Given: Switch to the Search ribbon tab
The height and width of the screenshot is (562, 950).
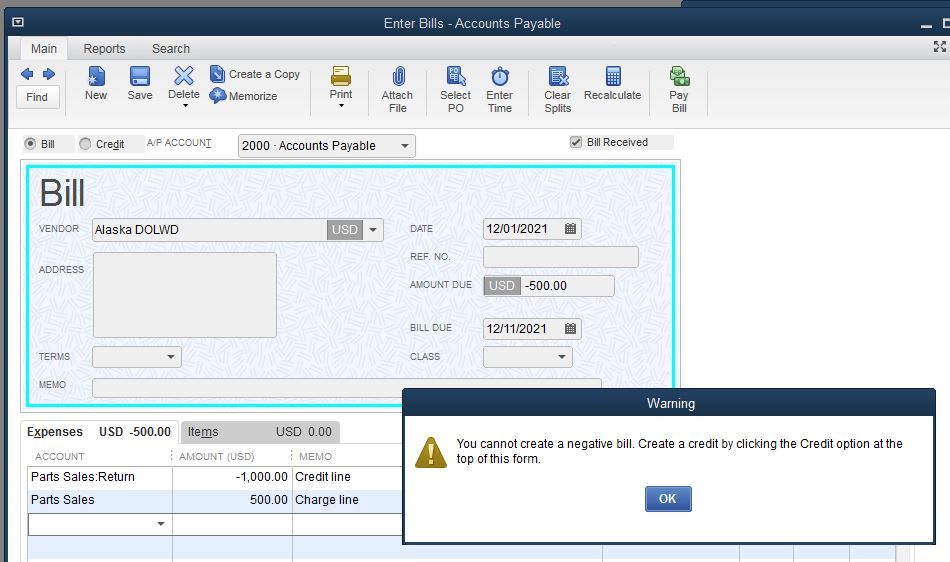Looking at the screenshot, I should (171, 48).
